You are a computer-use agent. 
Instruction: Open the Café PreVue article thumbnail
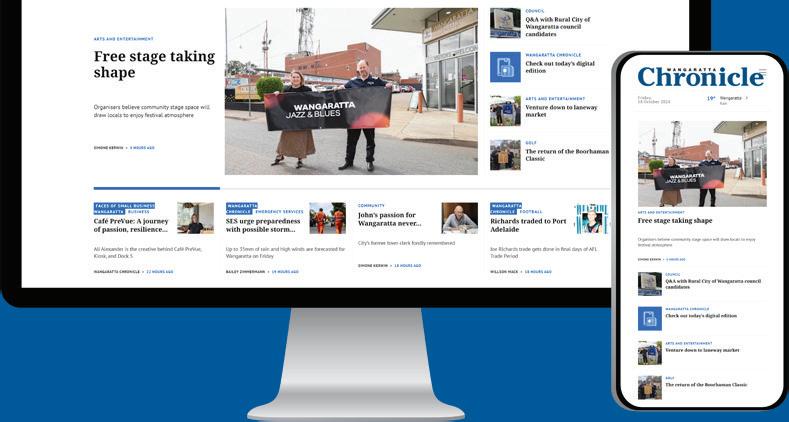[x=195, y=218]
